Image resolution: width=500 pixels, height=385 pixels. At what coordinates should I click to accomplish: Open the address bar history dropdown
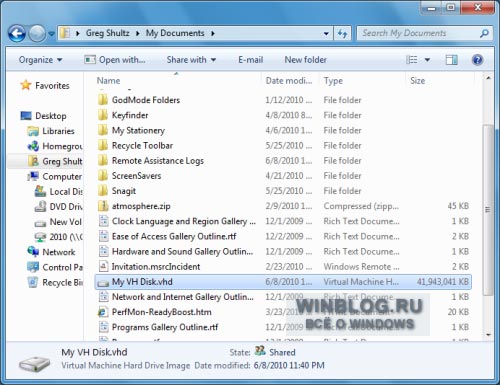pyautogui.click(x=326, y=33)
